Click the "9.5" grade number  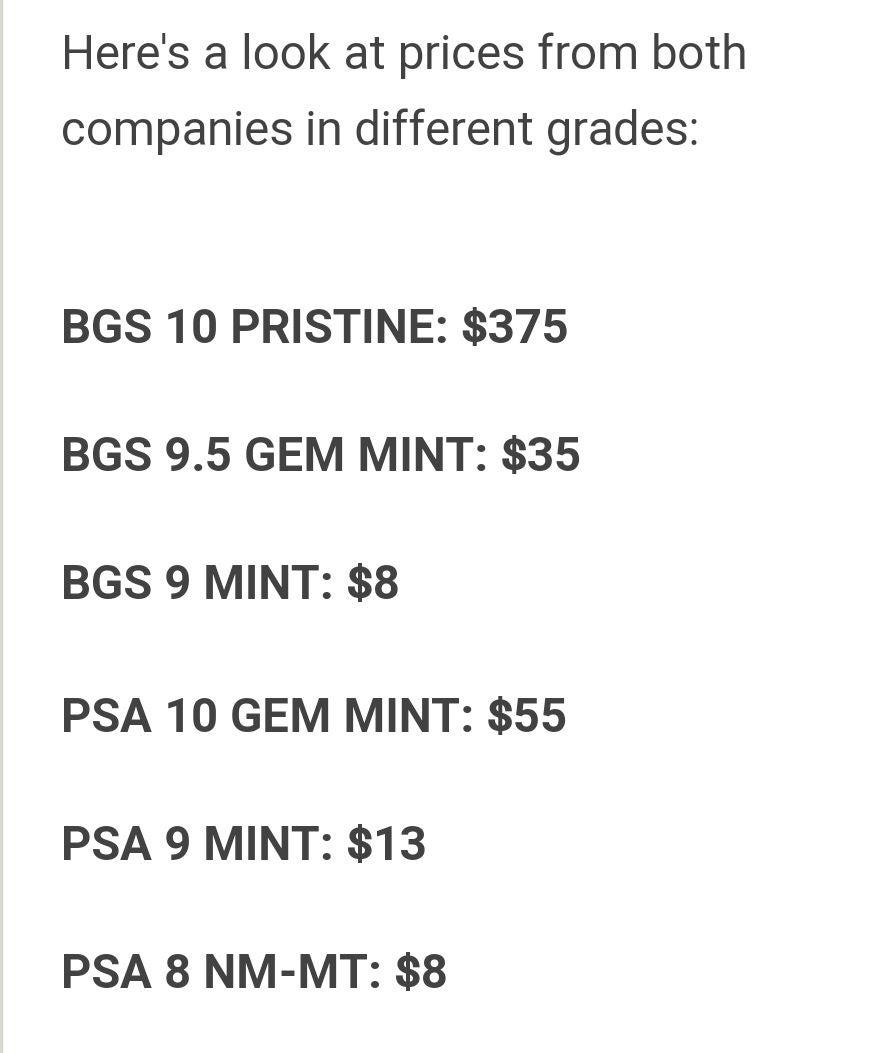197,454
